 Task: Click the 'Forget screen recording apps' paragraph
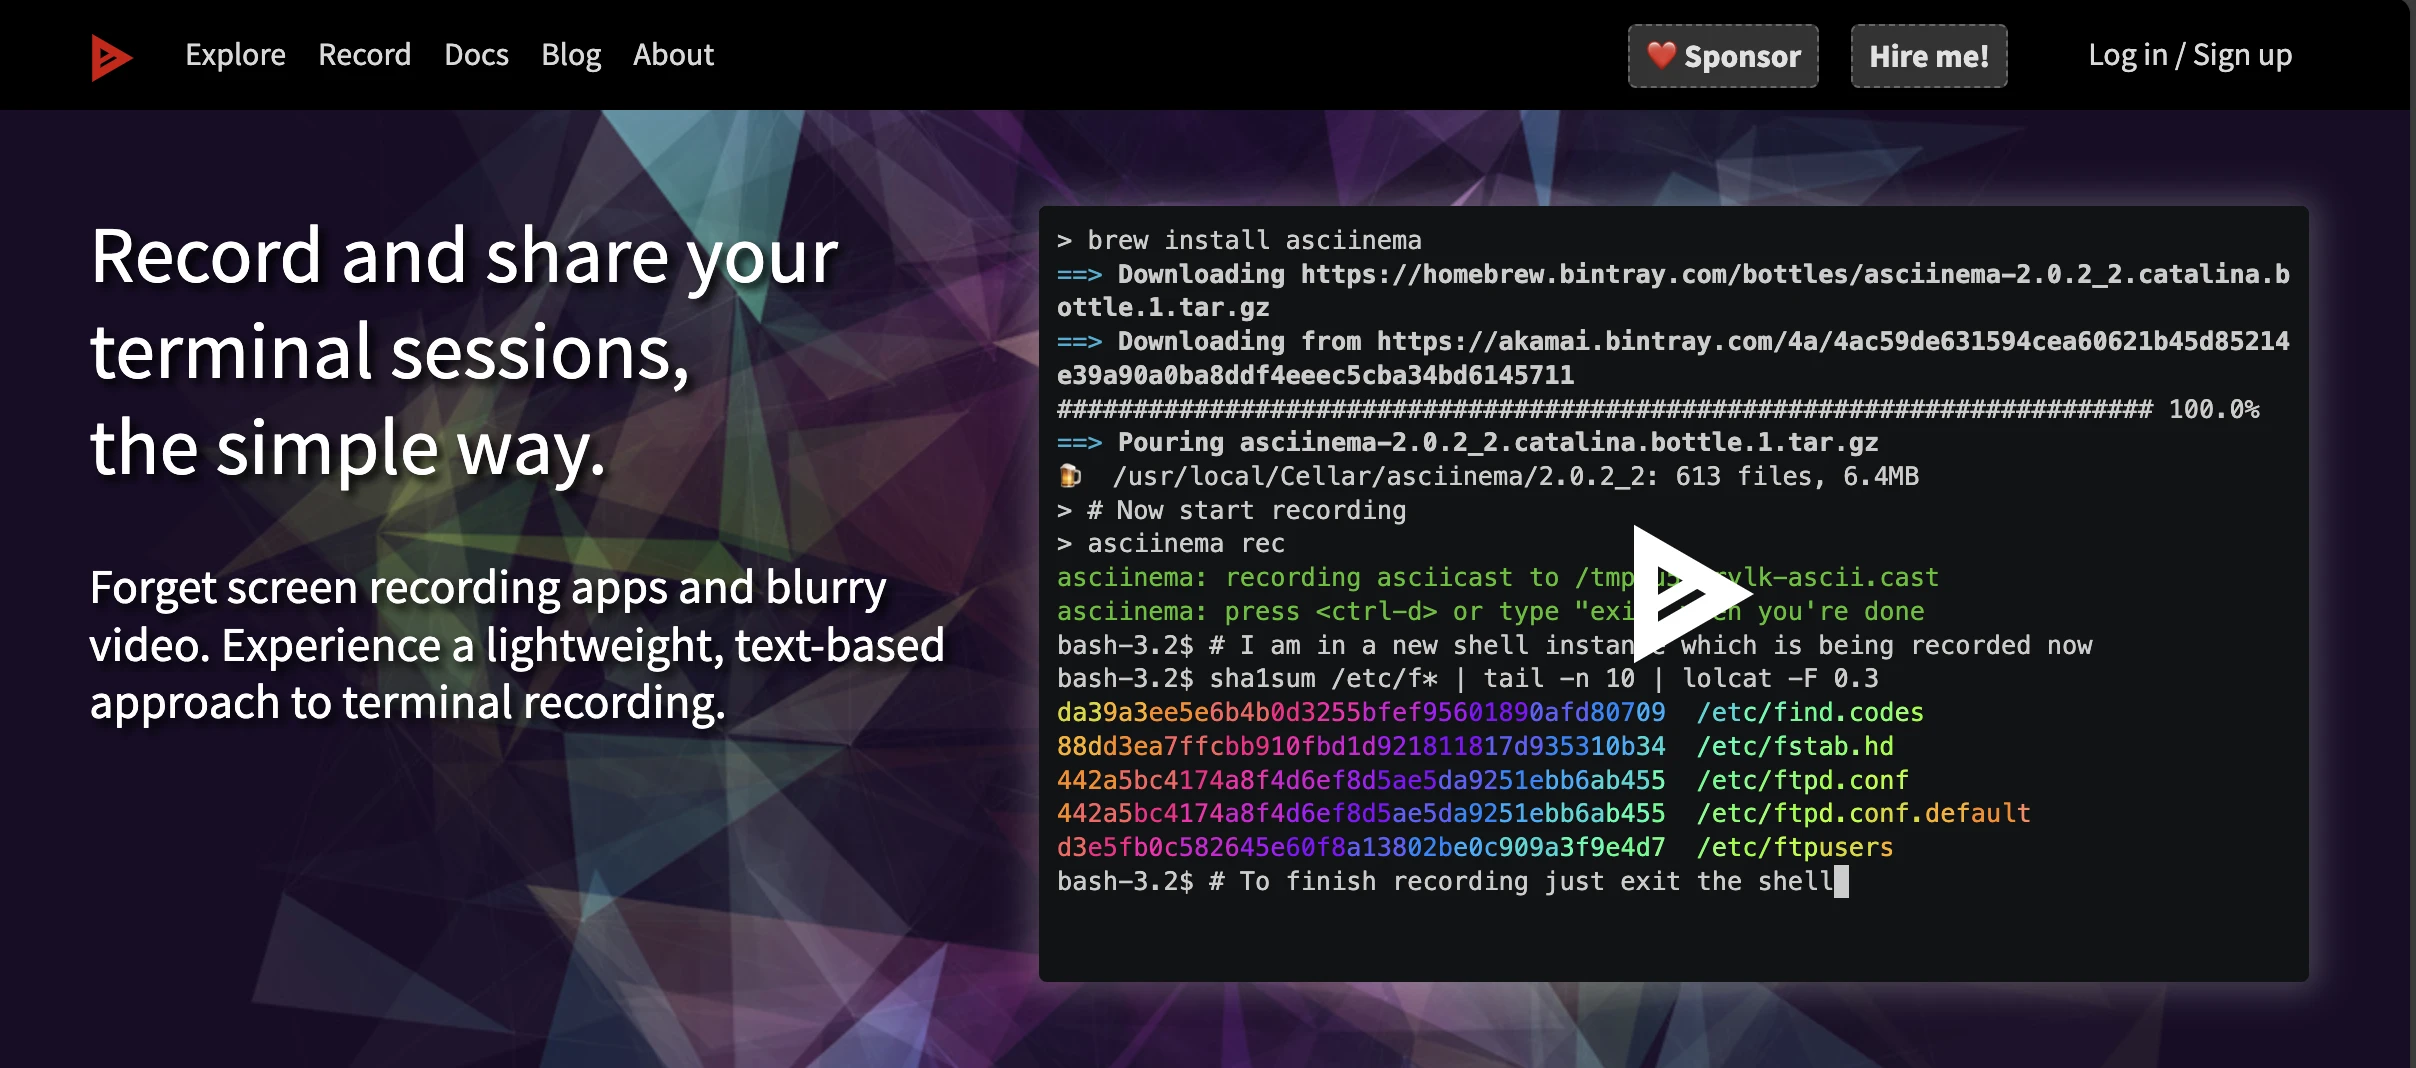[517, 645]
